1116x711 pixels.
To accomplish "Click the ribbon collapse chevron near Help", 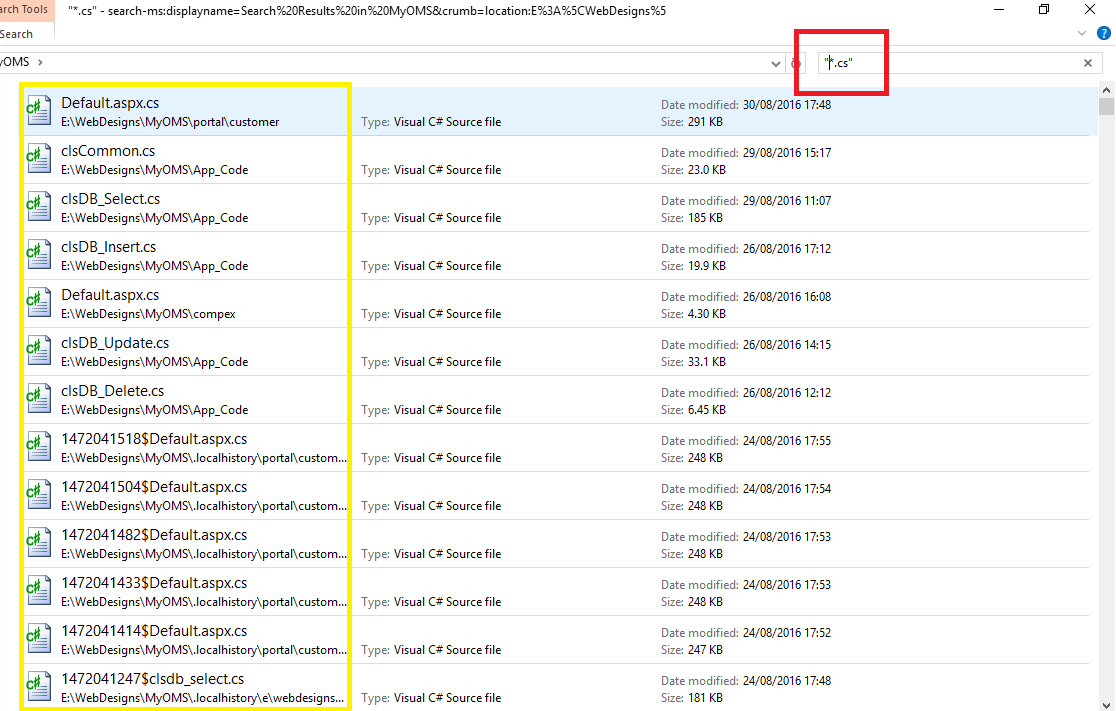I will (1081, 32).
